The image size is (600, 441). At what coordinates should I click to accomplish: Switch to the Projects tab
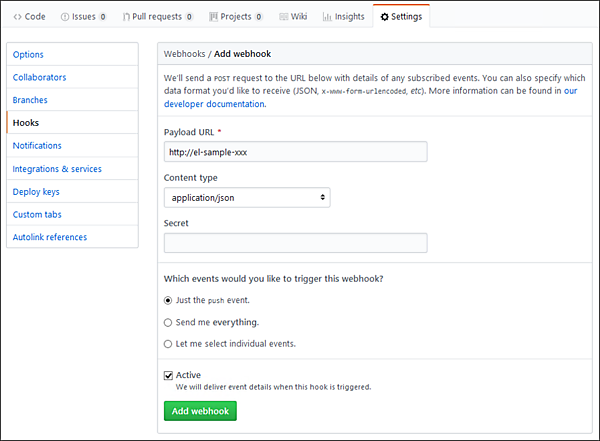click(233, 16)
